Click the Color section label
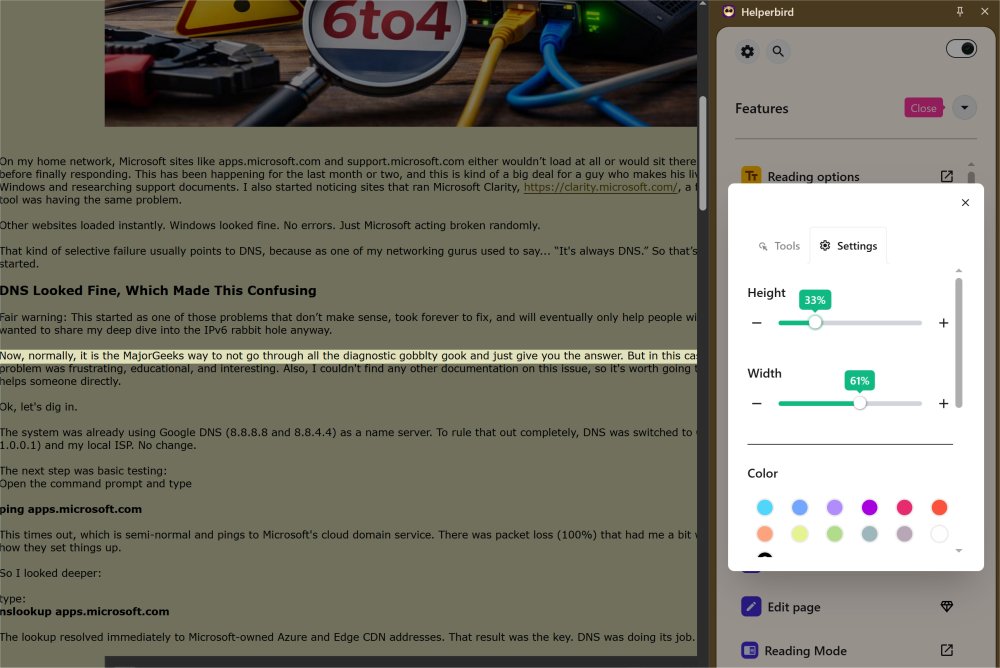The image size is (1000, 668). (762, 473)
